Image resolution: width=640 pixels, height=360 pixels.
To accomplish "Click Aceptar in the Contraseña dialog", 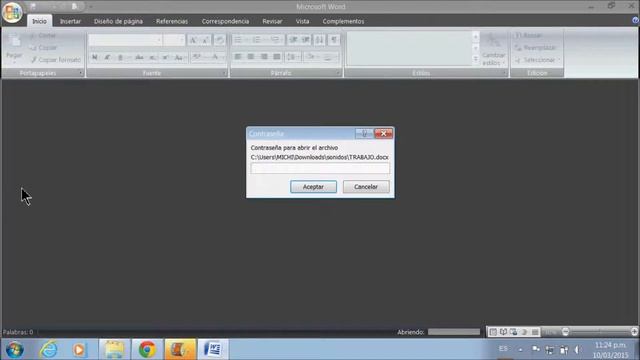I will coord(313,187).
